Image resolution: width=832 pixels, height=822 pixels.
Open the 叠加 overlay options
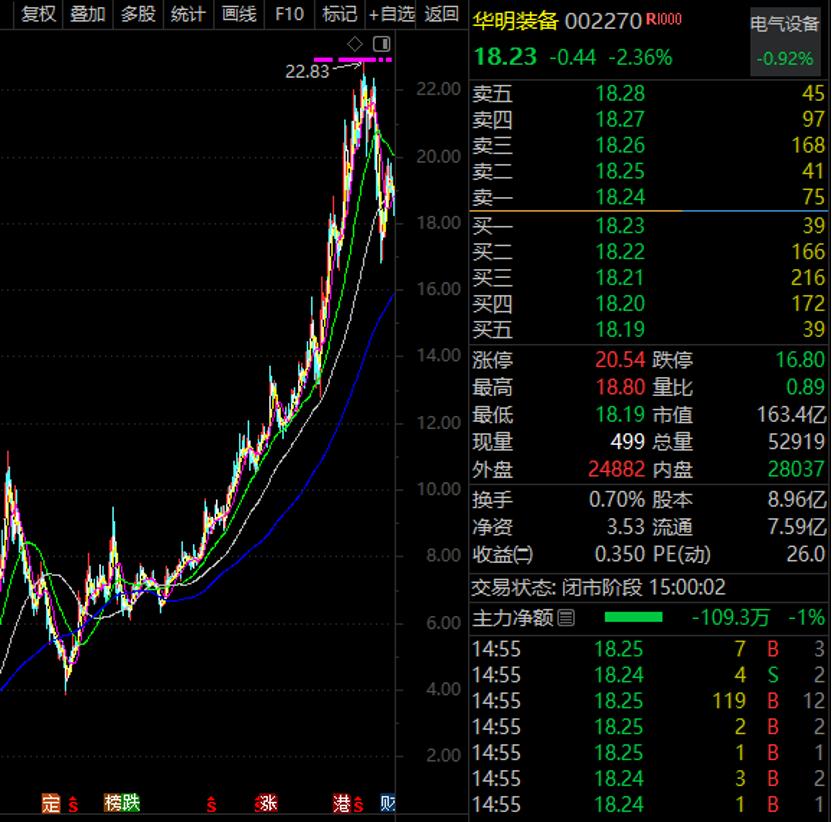click(88, 14)
